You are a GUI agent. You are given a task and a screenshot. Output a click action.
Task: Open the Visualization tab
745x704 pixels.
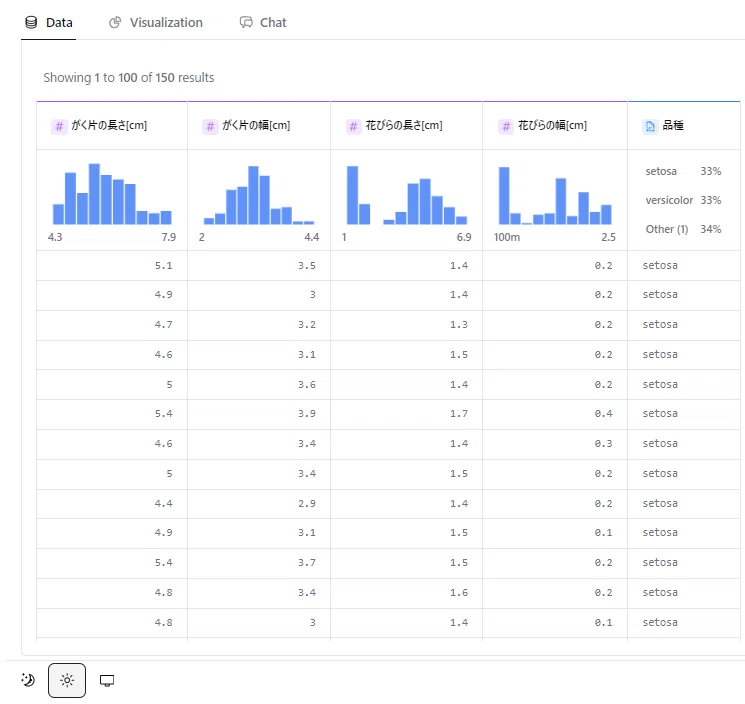point(156,22)
